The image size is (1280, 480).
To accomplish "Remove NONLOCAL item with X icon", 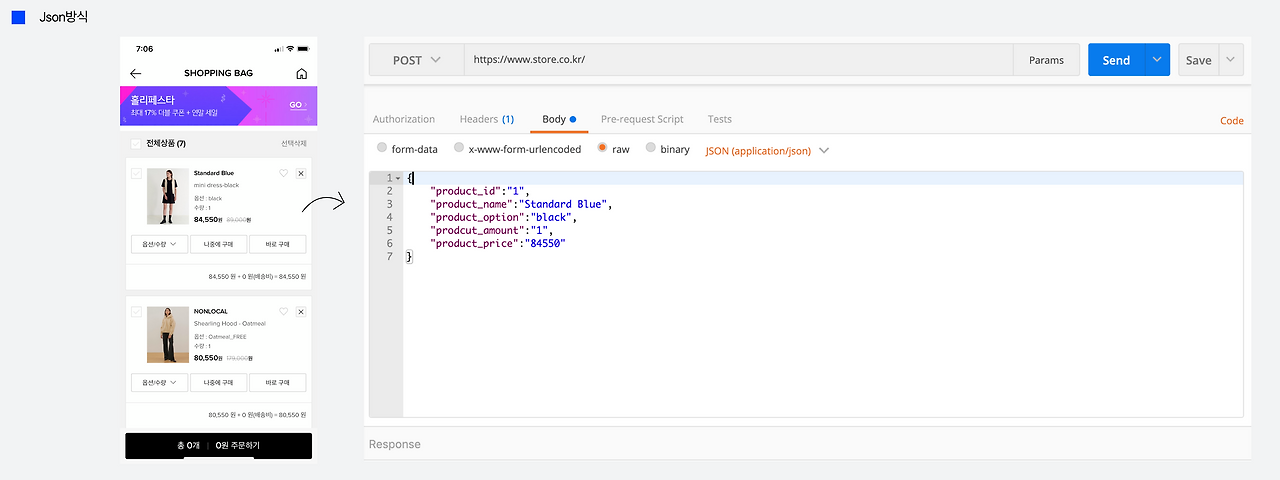I will [x=301, y=312].
